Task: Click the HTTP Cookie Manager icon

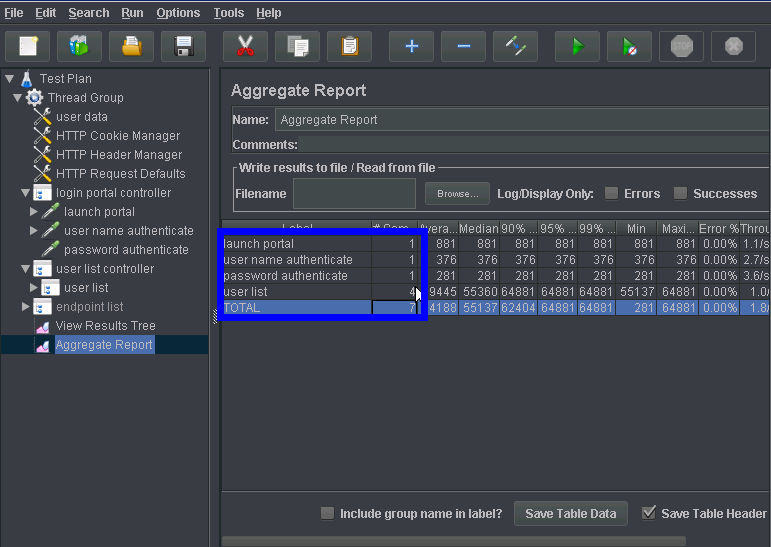Action: click(x=42, y=136)
